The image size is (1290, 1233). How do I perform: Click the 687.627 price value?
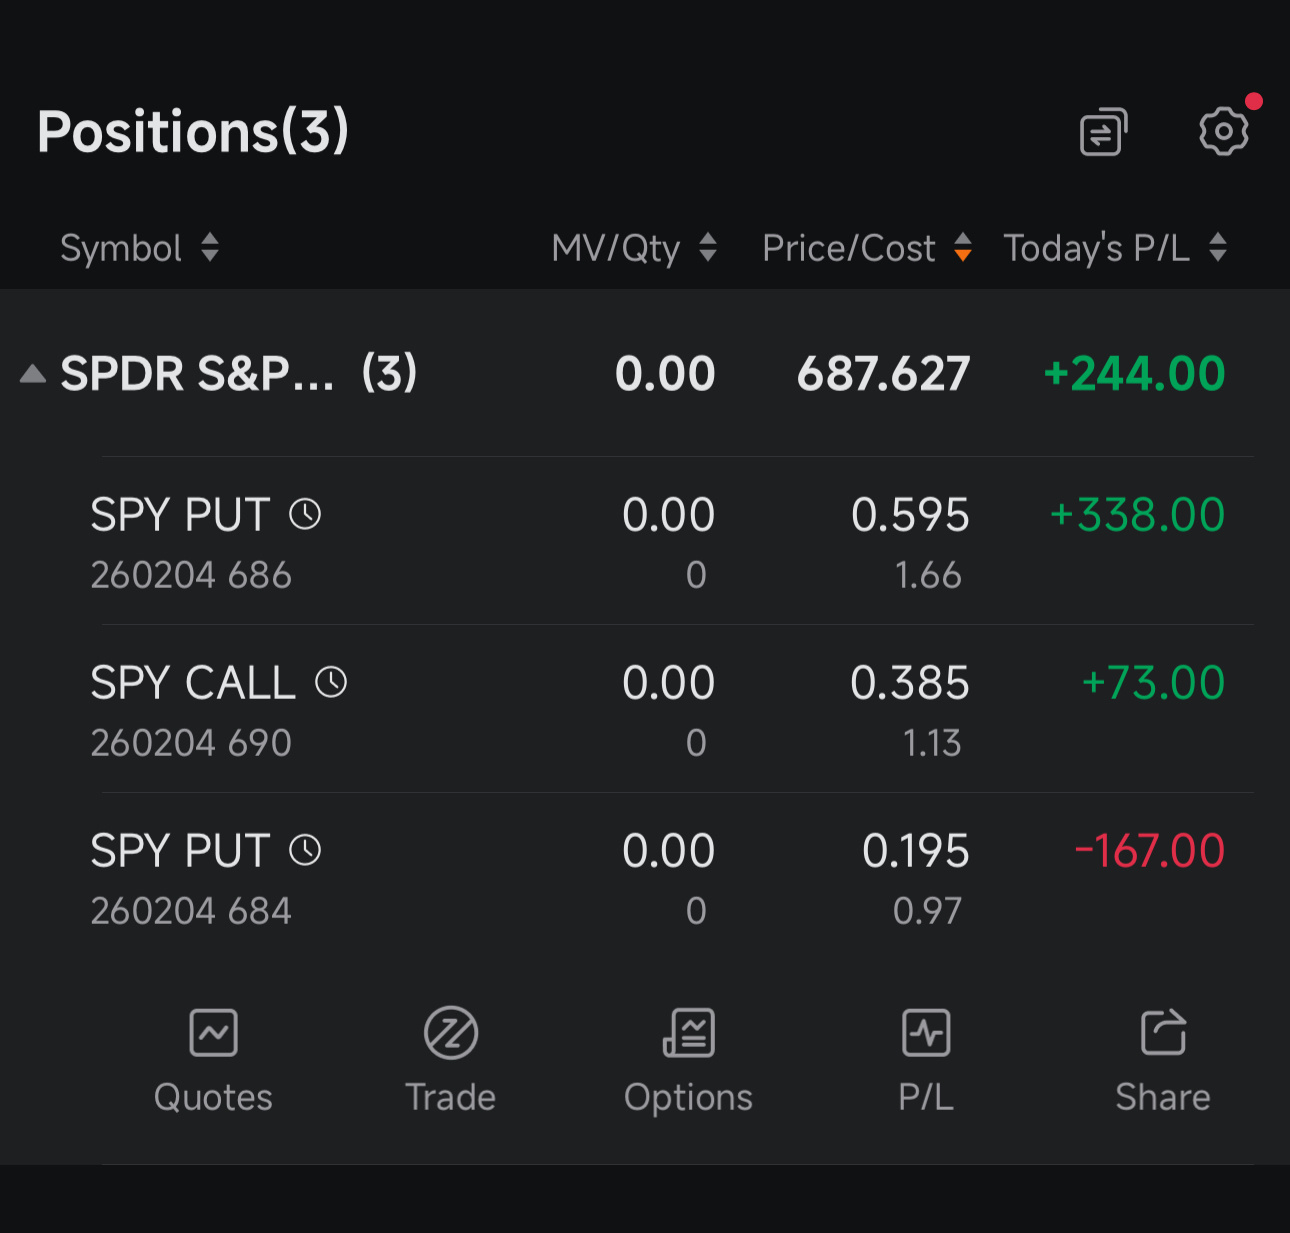point(883,374)
